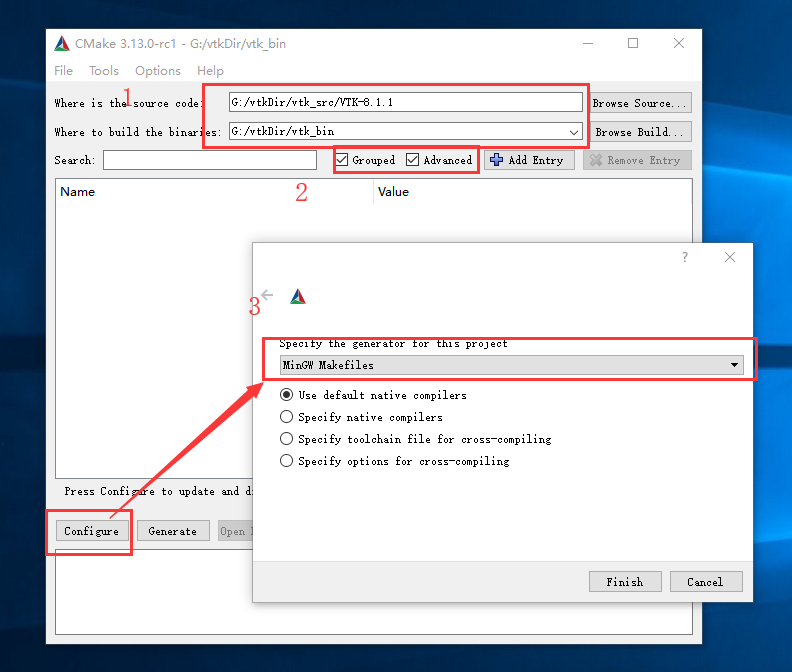
Task: Click the Generate button
Action: click(x=173, y=531)
